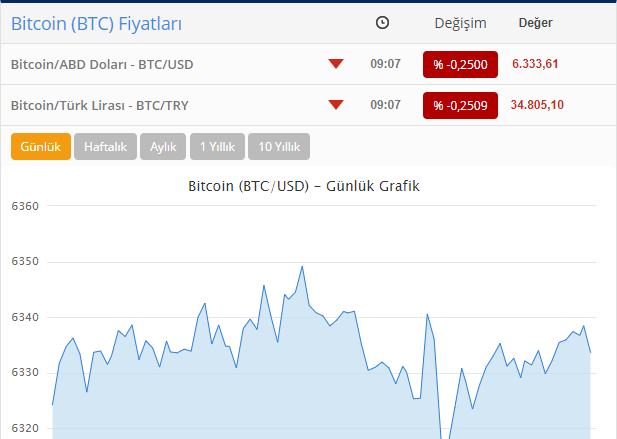Click the Değişim column header
Screen dimensions: 617x439
(460, 23)
